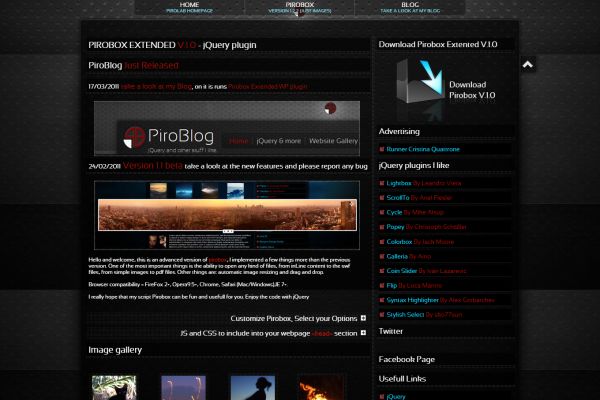
Task: Open the girl silhouette gallery thumbnail
Action: [x=253, y=387]
